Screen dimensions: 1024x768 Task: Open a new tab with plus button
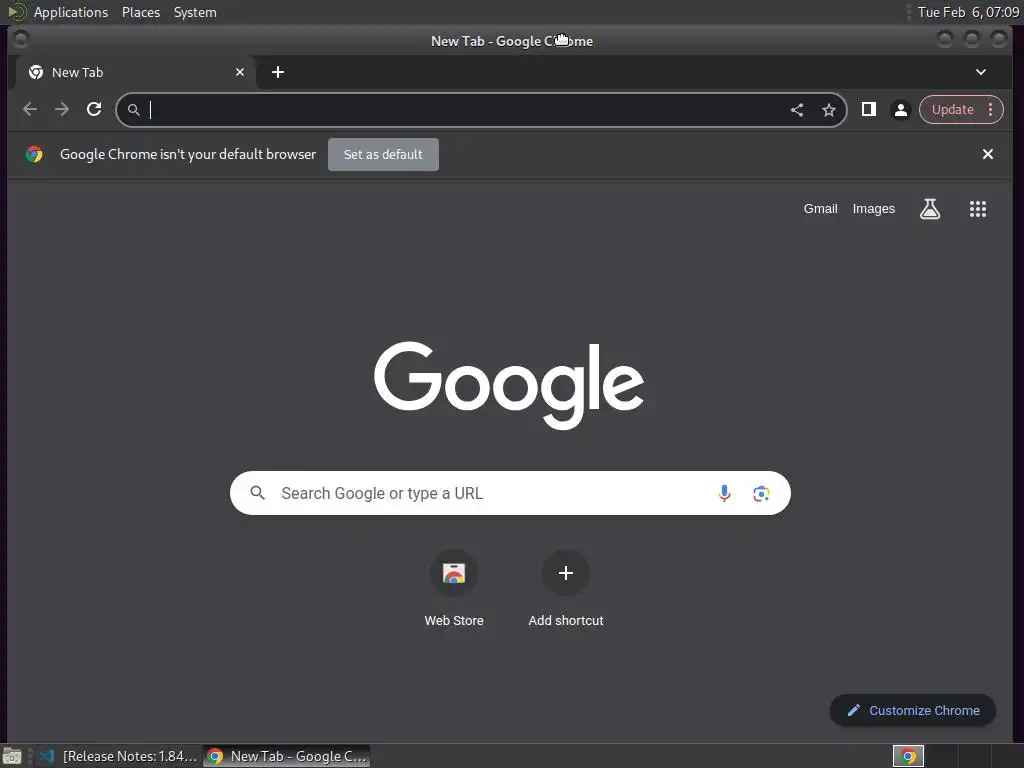278,72
